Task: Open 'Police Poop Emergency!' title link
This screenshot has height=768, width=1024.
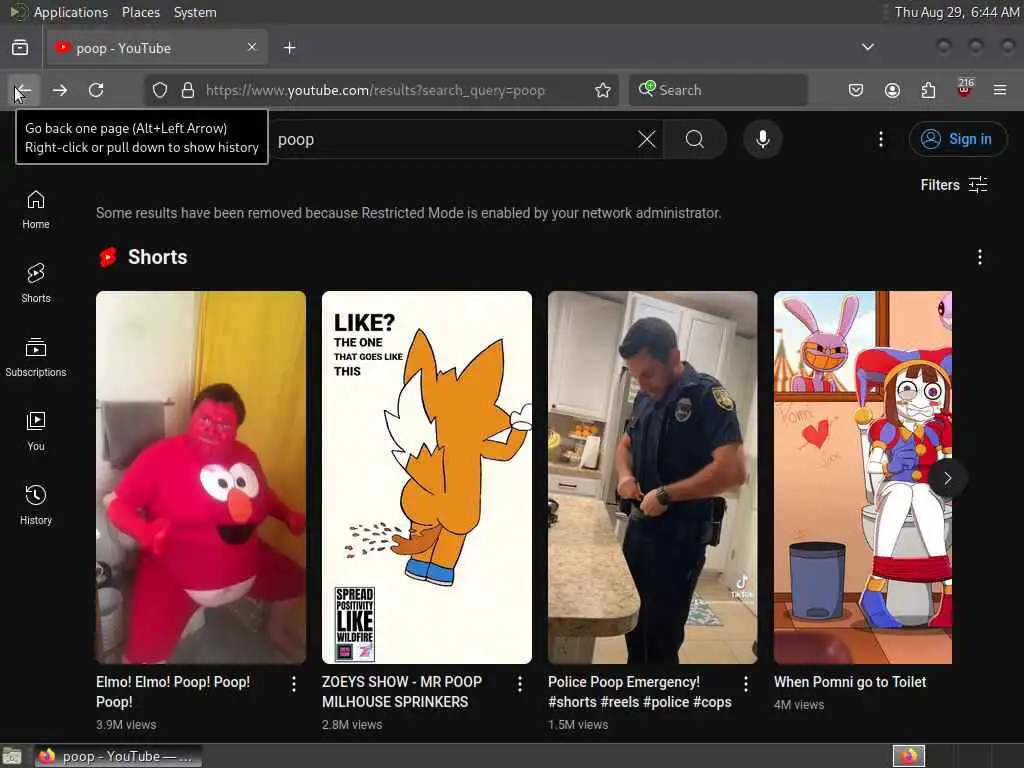Action: point(639,692)
